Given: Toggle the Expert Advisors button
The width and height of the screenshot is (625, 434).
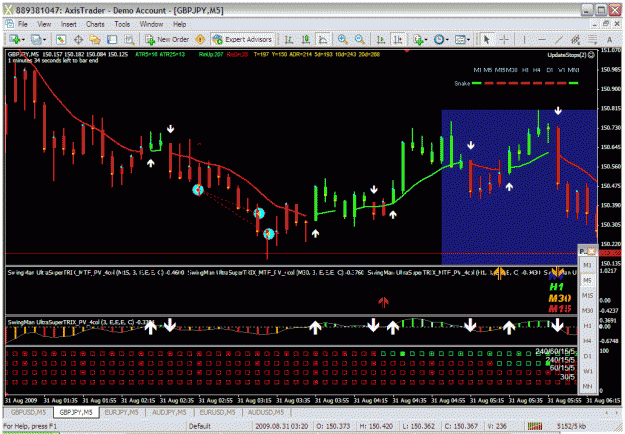Looking at the screenshot, I should click(x=242, y=39).
